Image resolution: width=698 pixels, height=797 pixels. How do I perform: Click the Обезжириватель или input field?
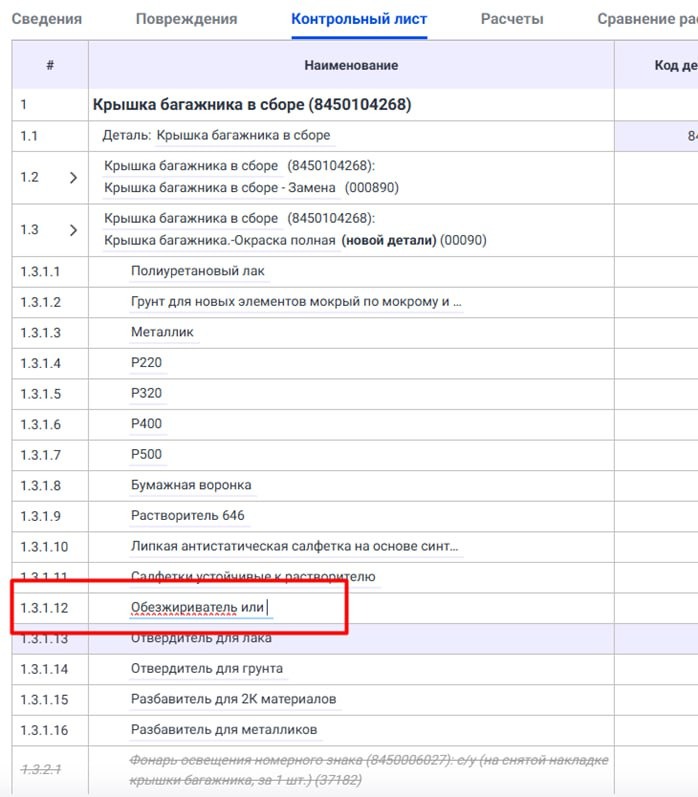[200, 608]
